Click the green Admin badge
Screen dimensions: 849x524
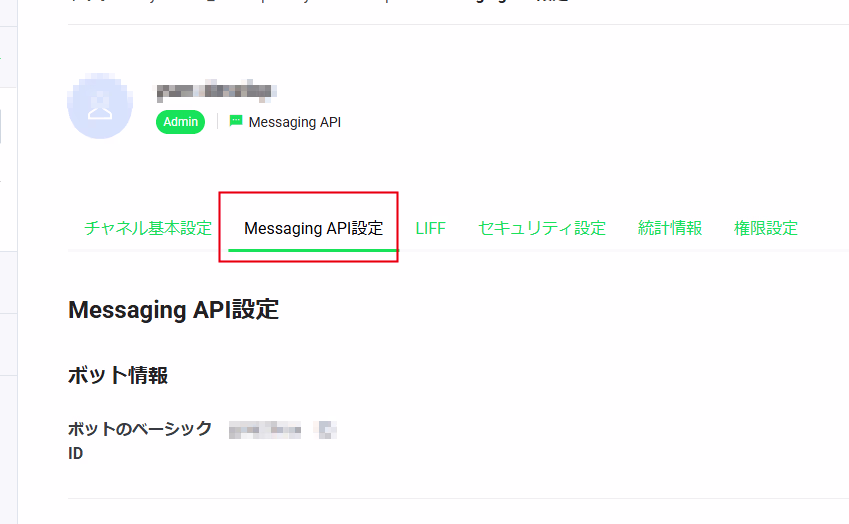(180, 122)
